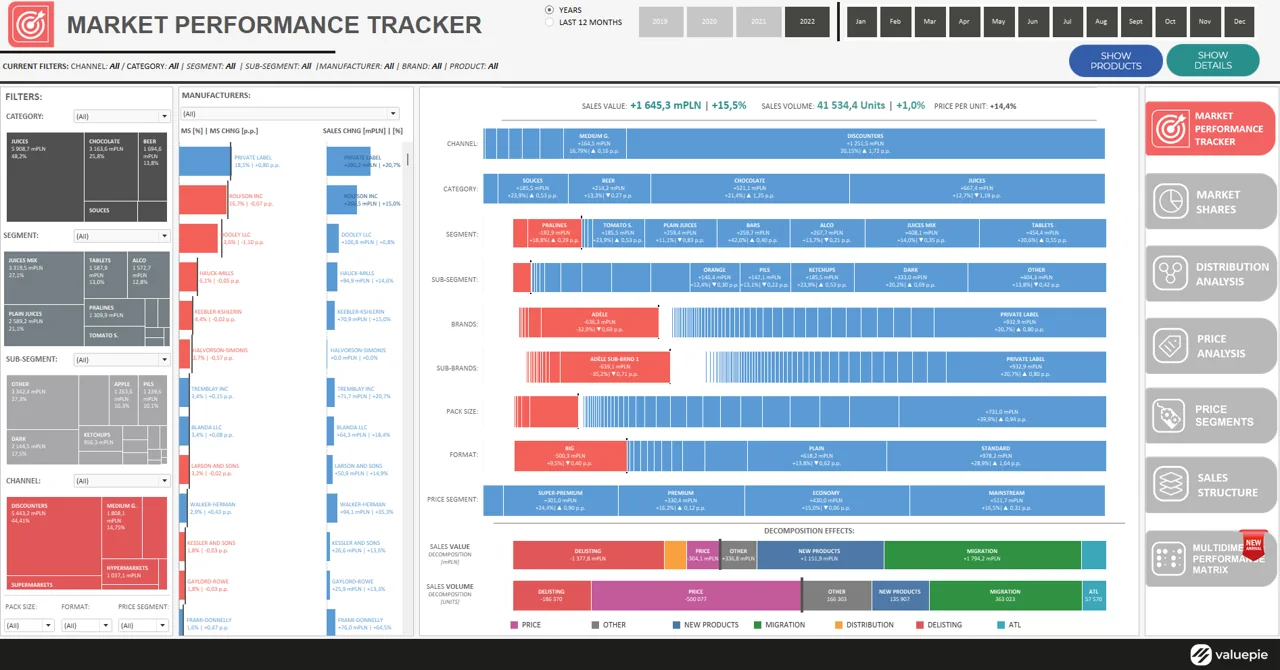
Task: Select the JUICES tile in category treemap
Action: (x=45, y=178)
